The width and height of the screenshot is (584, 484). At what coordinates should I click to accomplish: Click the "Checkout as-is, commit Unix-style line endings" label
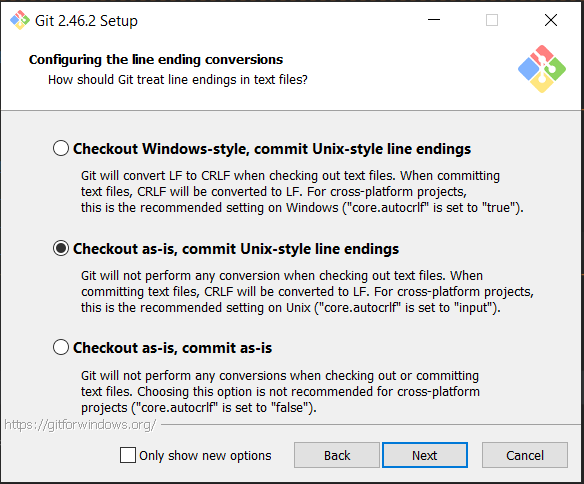coord(236,249)
